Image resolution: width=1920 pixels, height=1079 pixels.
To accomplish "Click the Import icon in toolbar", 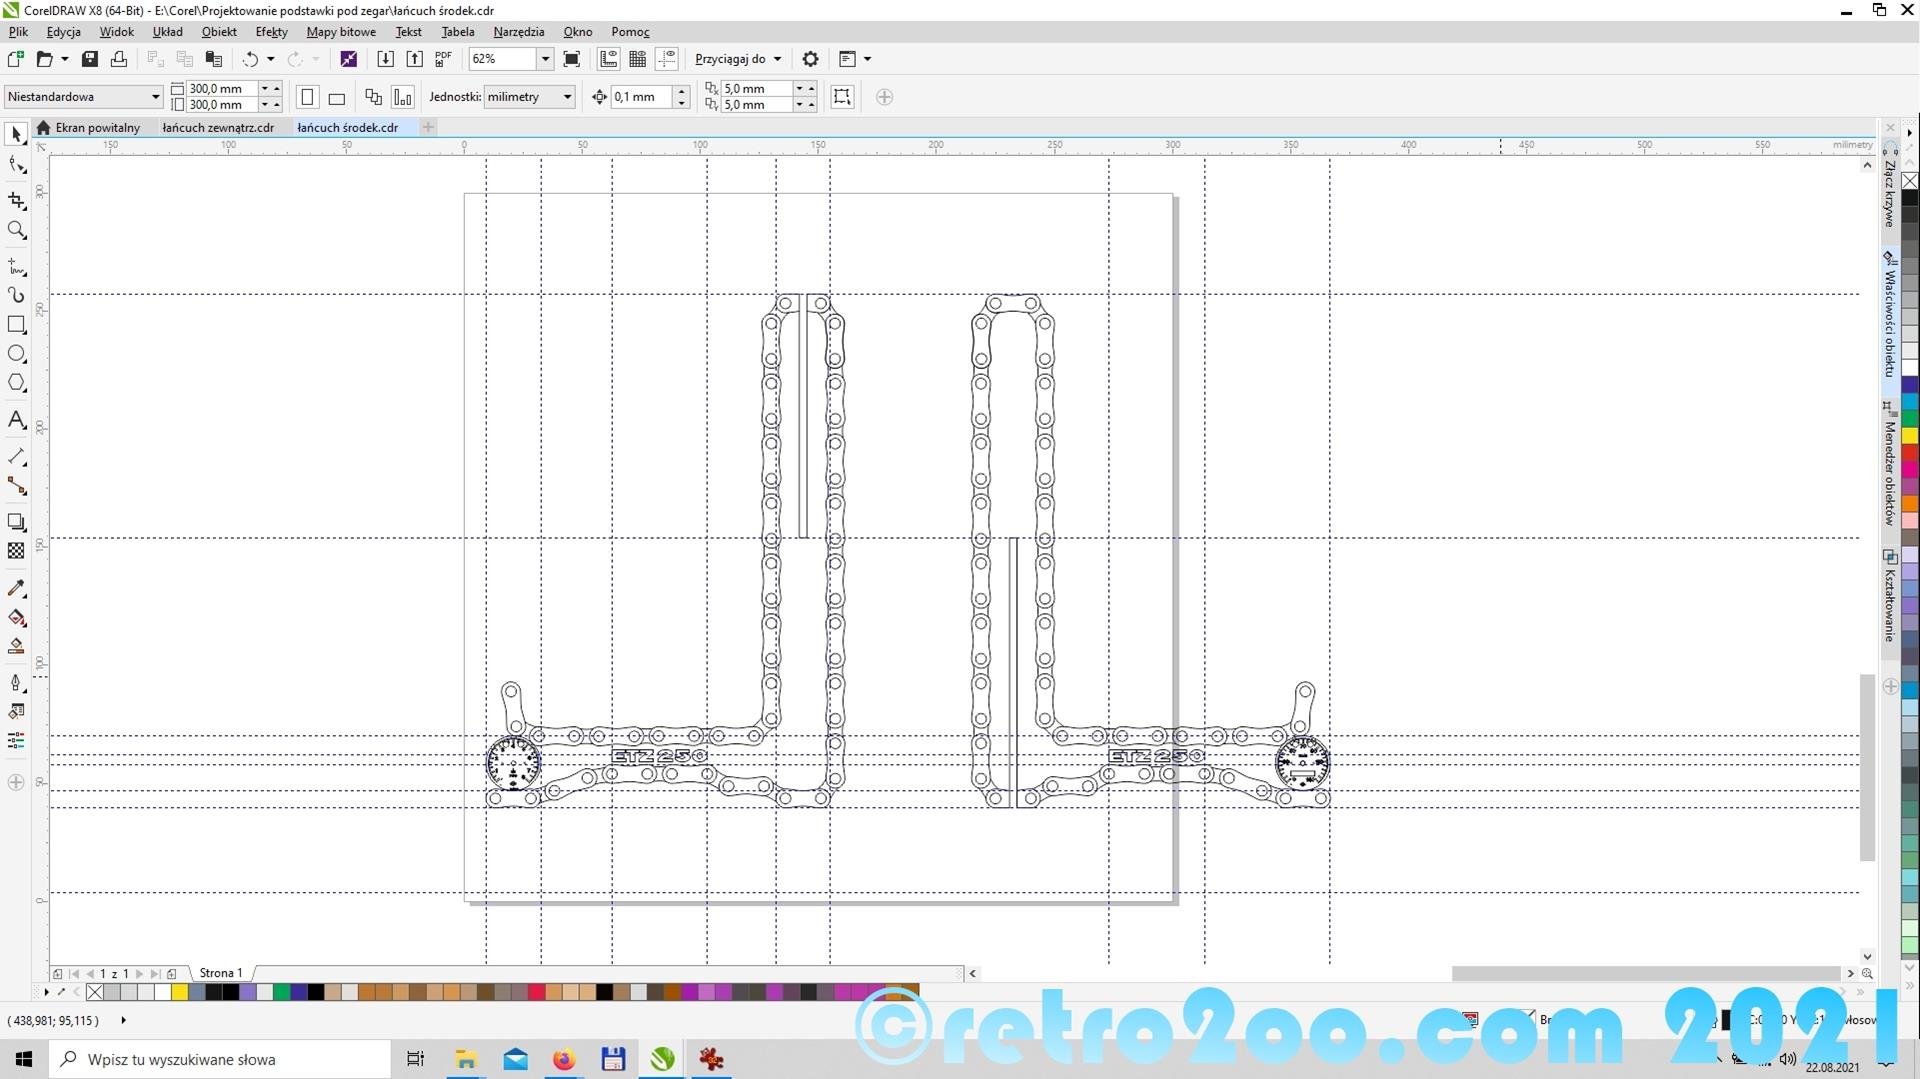I will 385,59.
